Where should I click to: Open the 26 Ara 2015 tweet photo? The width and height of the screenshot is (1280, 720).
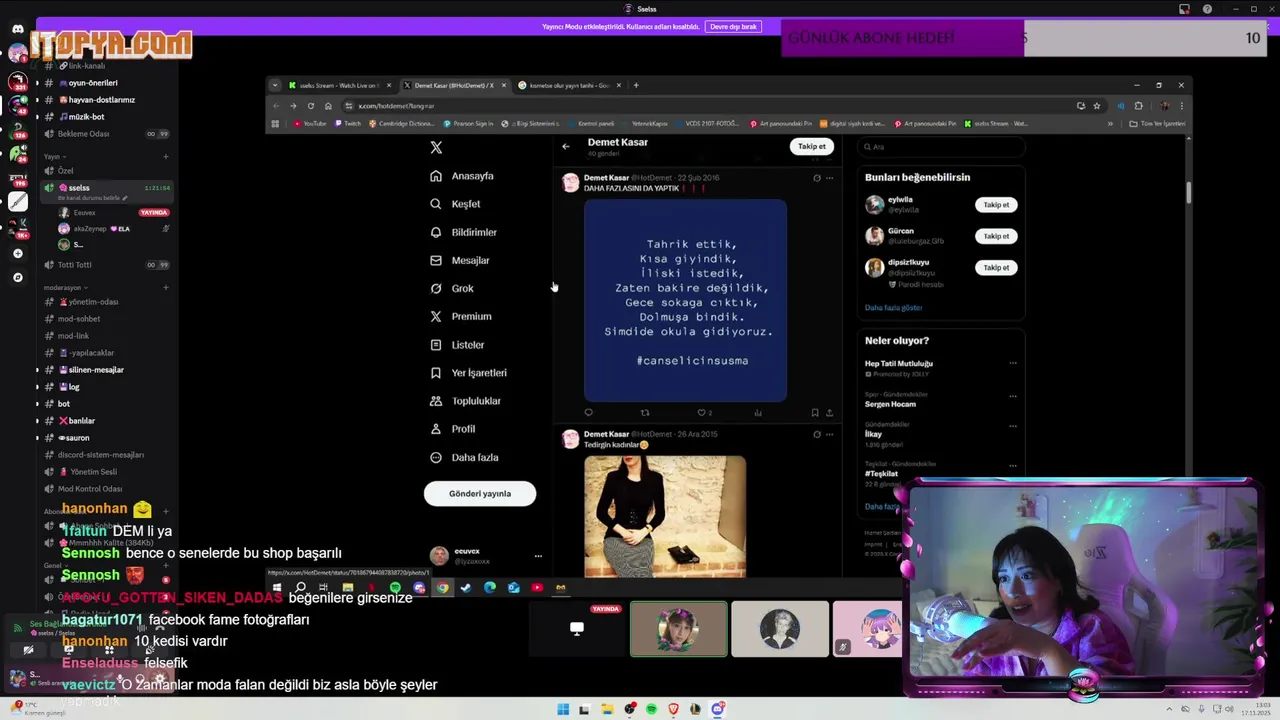click(x=665, y=517)
